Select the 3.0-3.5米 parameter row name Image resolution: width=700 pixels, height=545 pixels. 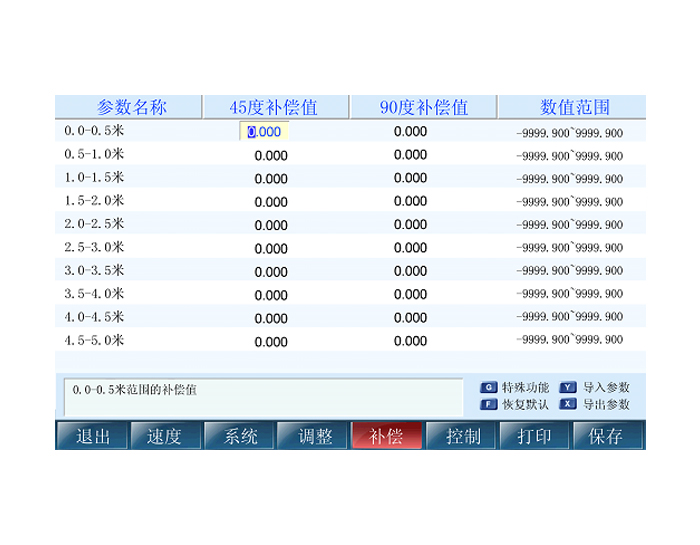[x=94, y=270]
